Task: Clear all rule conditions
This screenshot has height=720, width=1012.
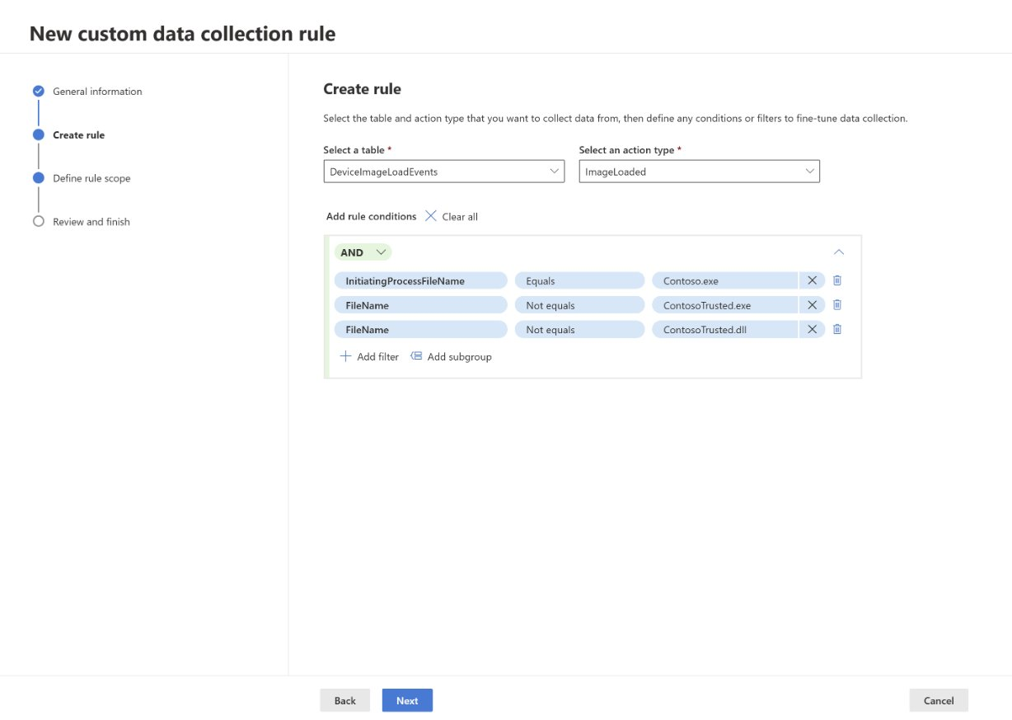Action: coord(452,217)
